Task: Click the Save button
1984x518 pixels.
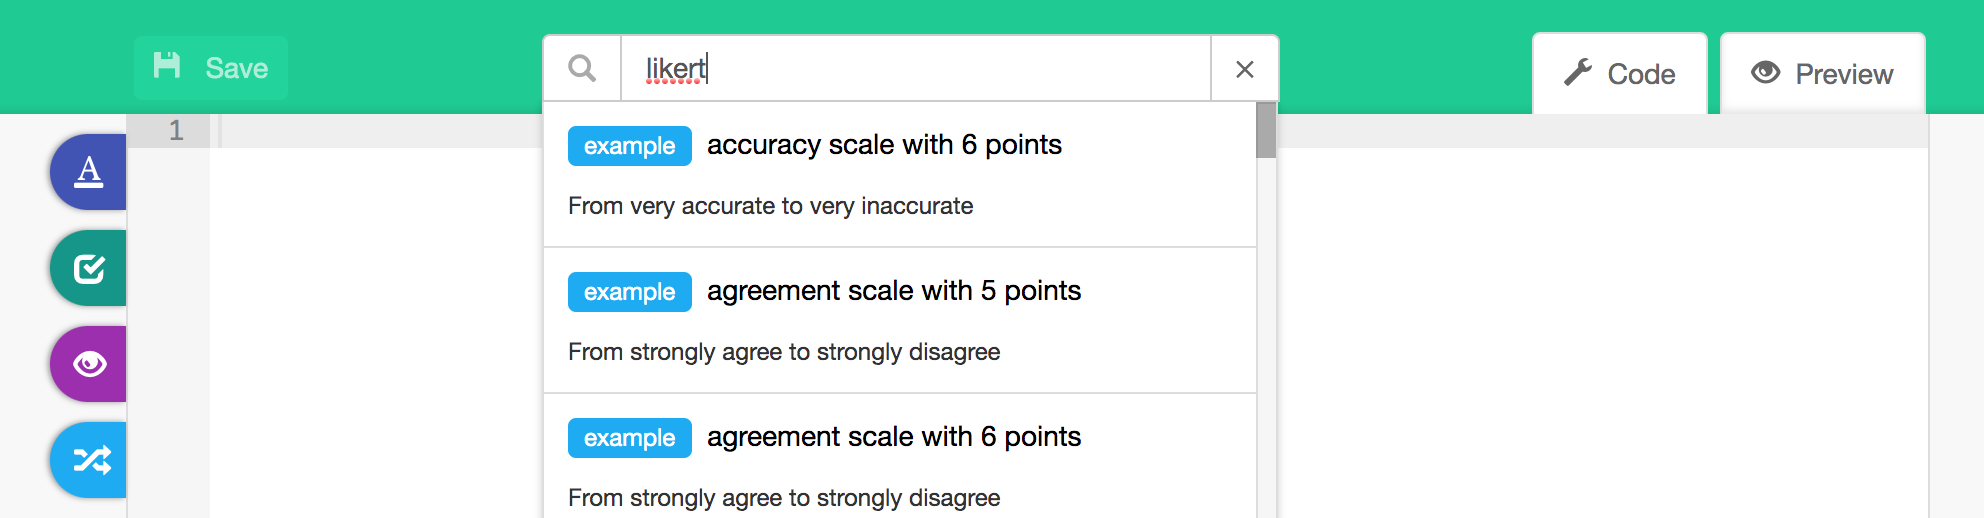Action: 211,68
